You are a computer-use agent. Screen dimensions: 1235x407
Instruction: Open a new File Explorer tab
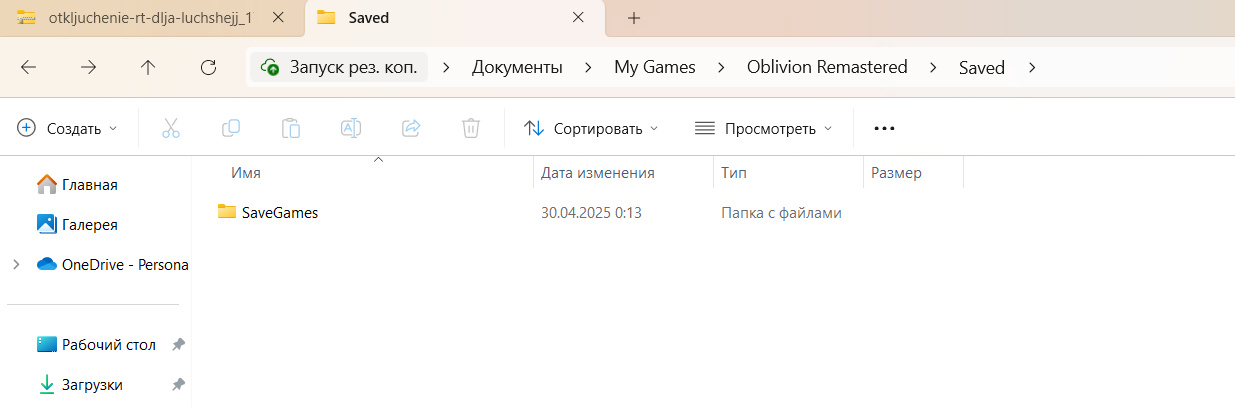click(633, 18)
